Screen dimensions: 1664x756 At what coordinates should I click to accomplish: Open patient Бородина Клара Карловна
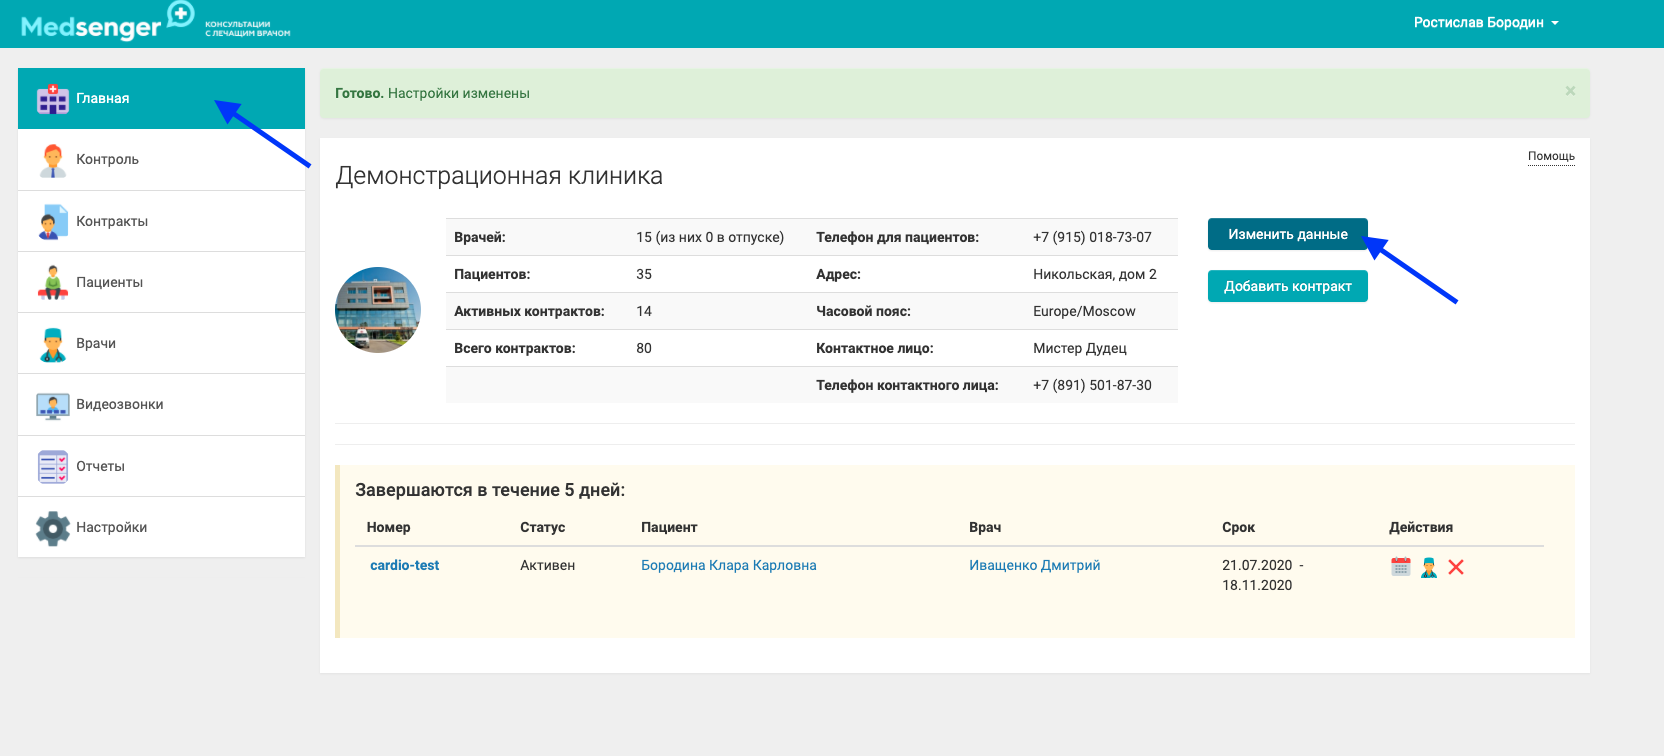728,565
